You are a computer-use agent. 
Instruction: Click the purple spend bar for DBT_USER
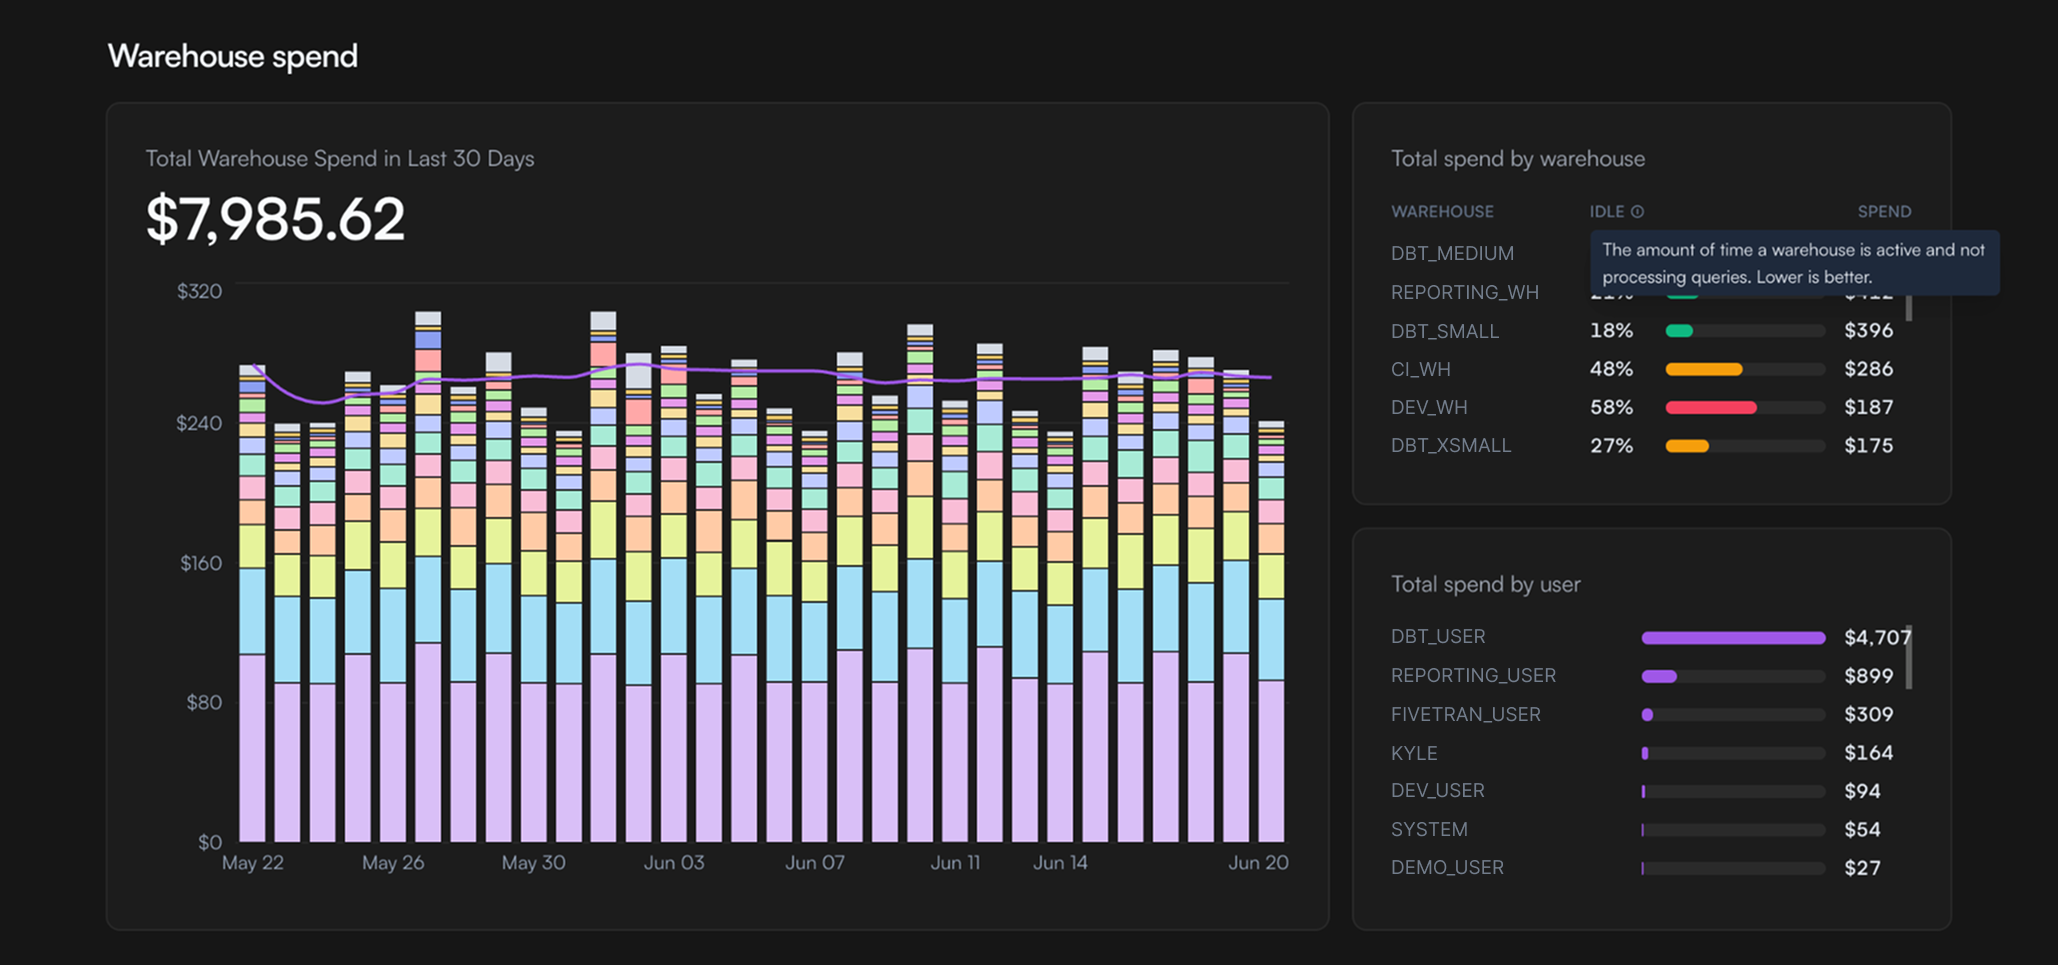tap(1733, 637)
